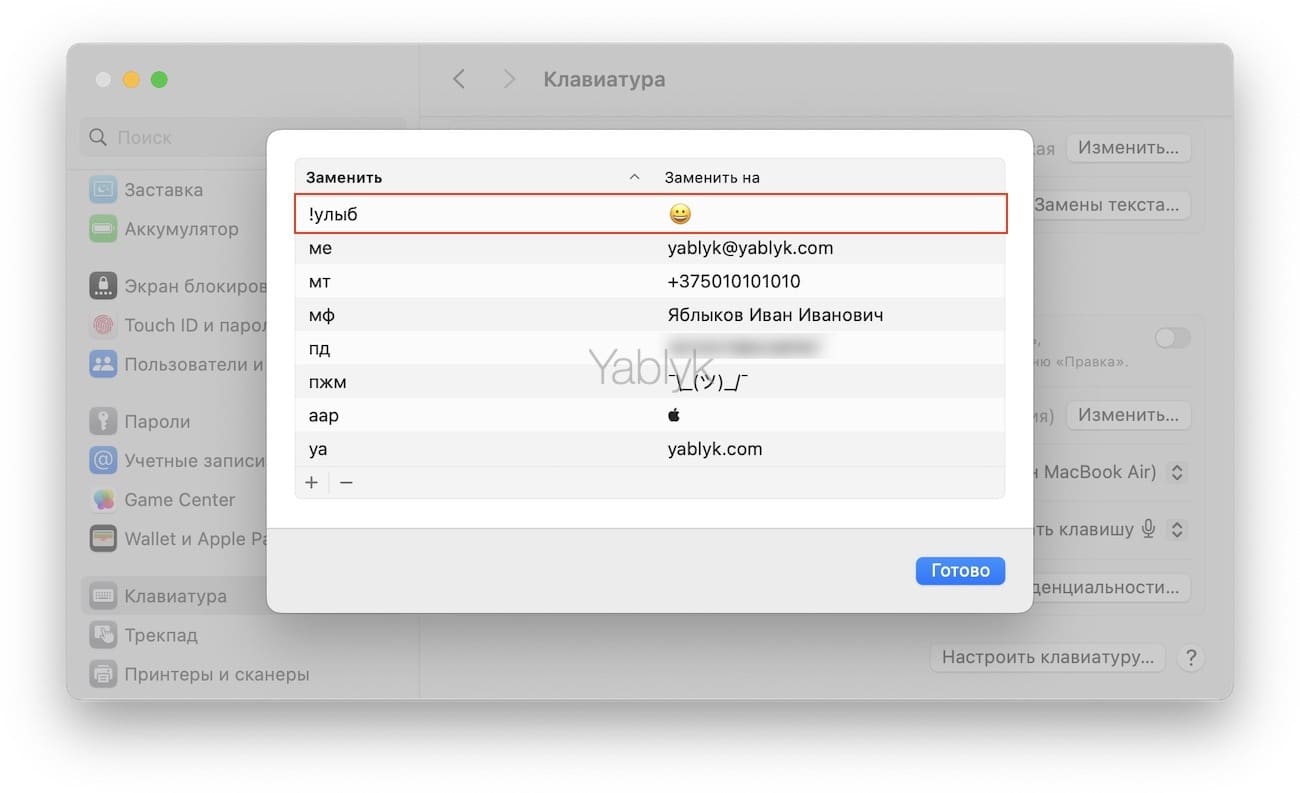Open Аккумулятор settings in sidebar
Viewport: 1300px width, 793px height.
[x=181, y=229]
